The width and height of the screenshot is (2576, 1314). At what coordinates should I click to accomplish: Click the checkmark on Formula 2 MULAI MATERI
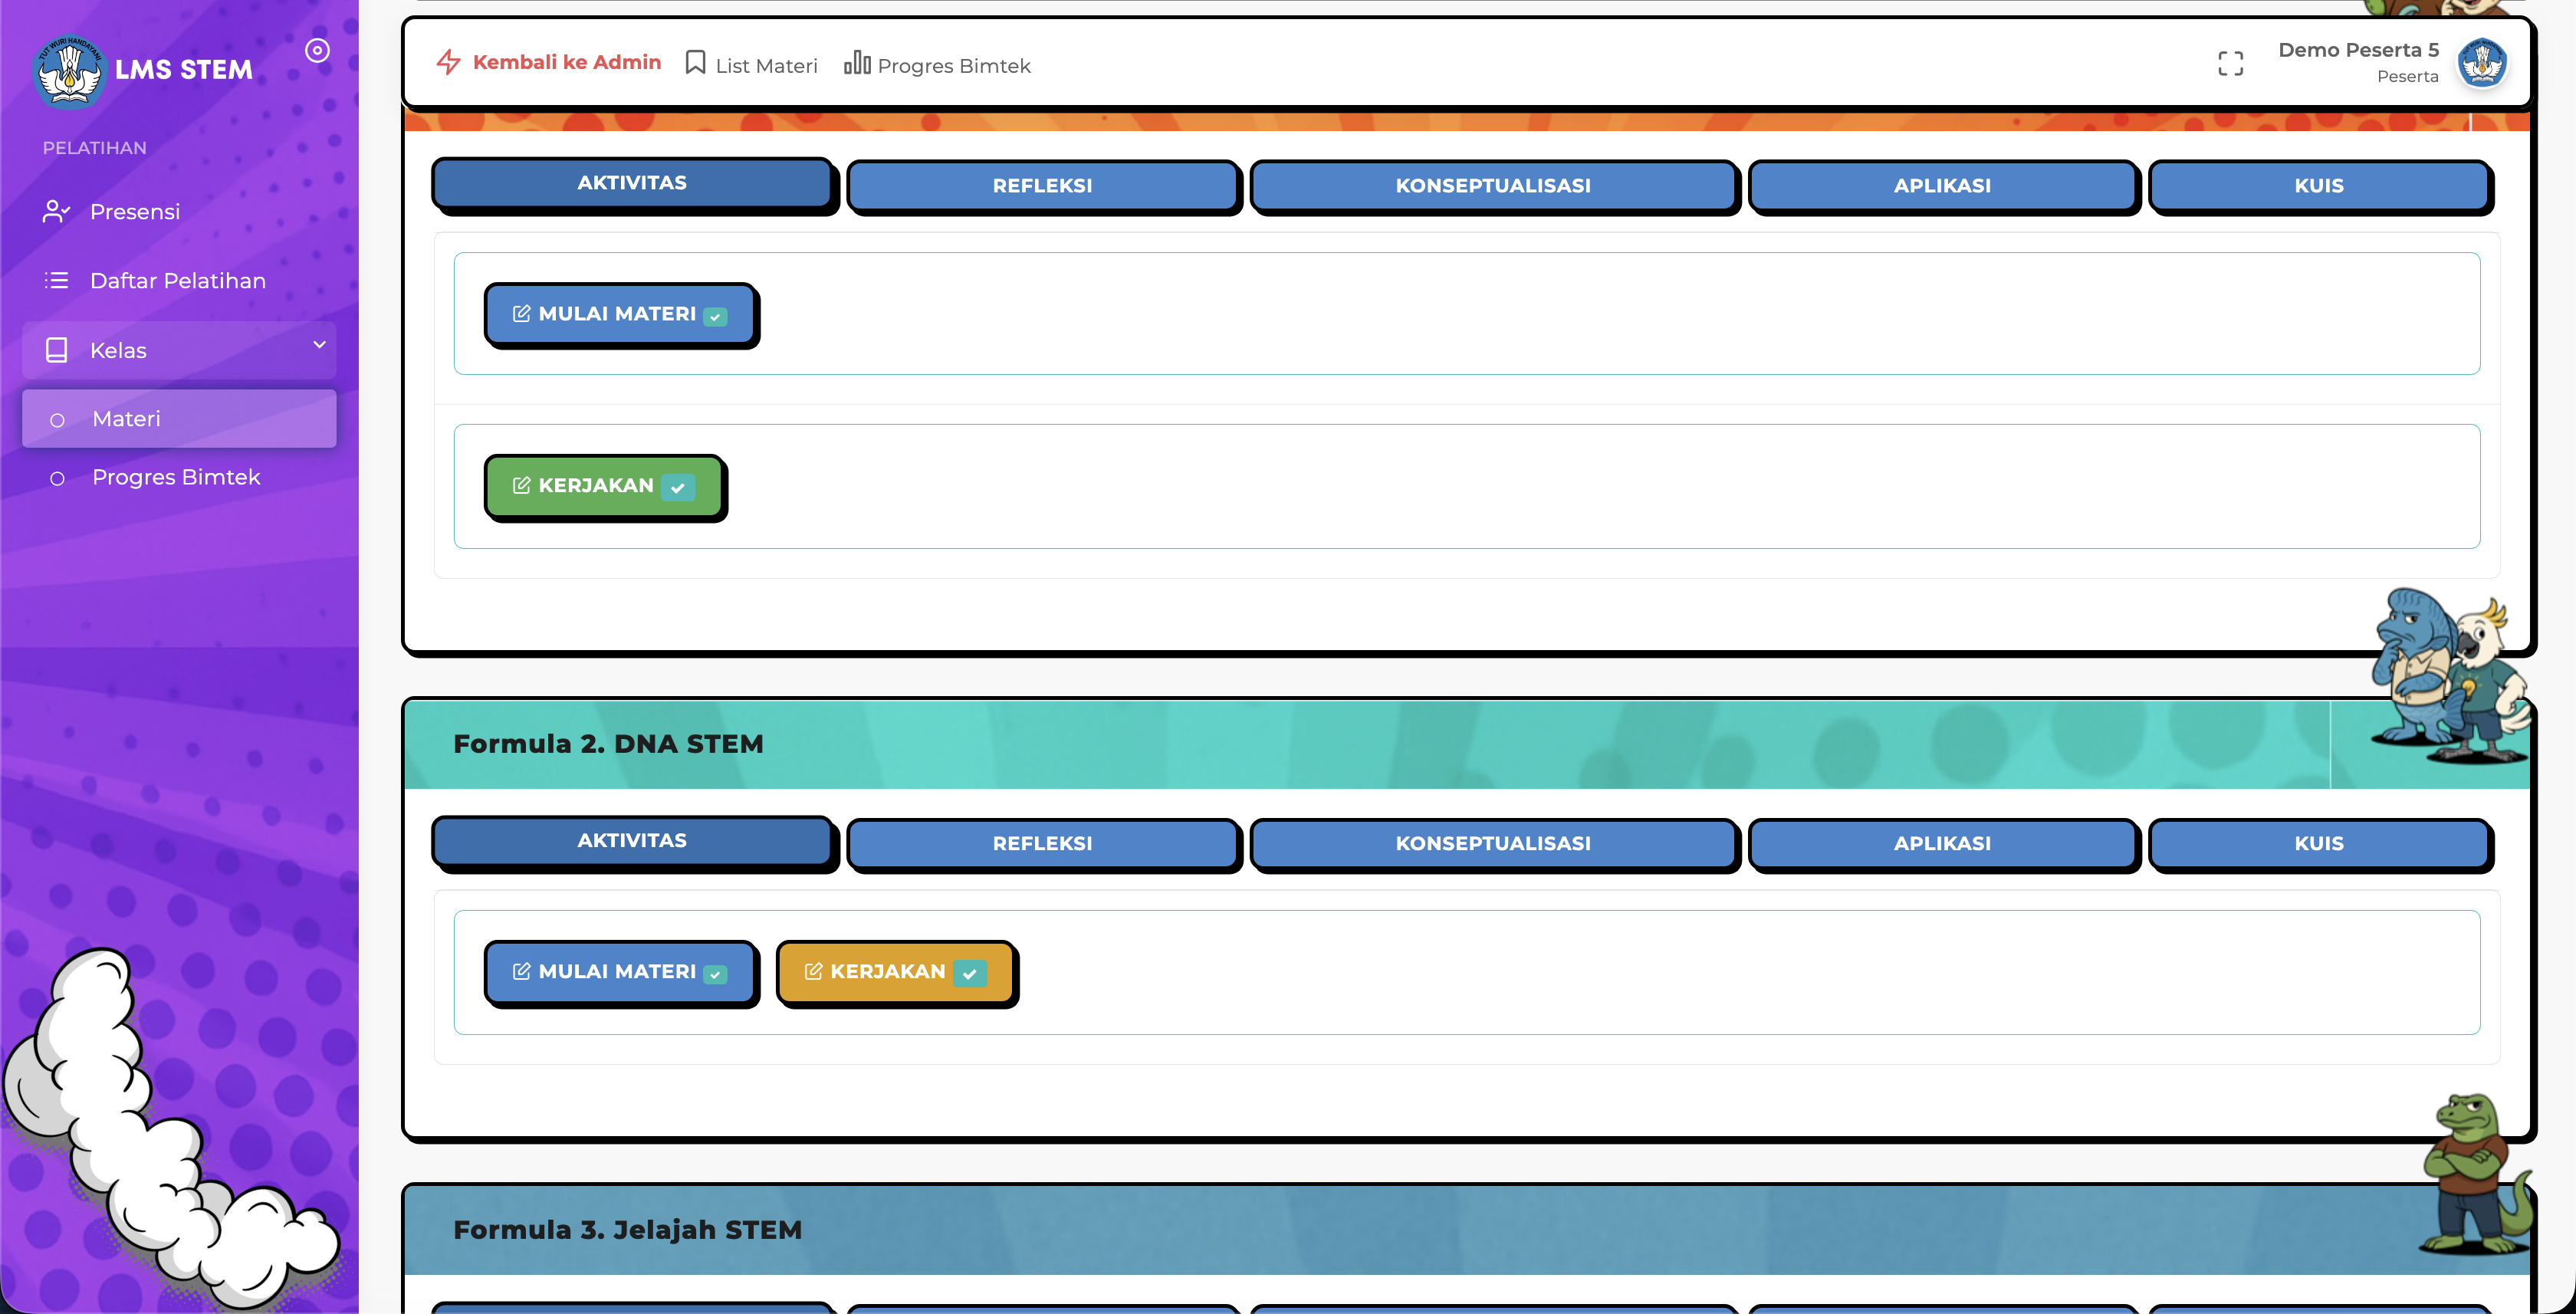click(x=715, y=974)
